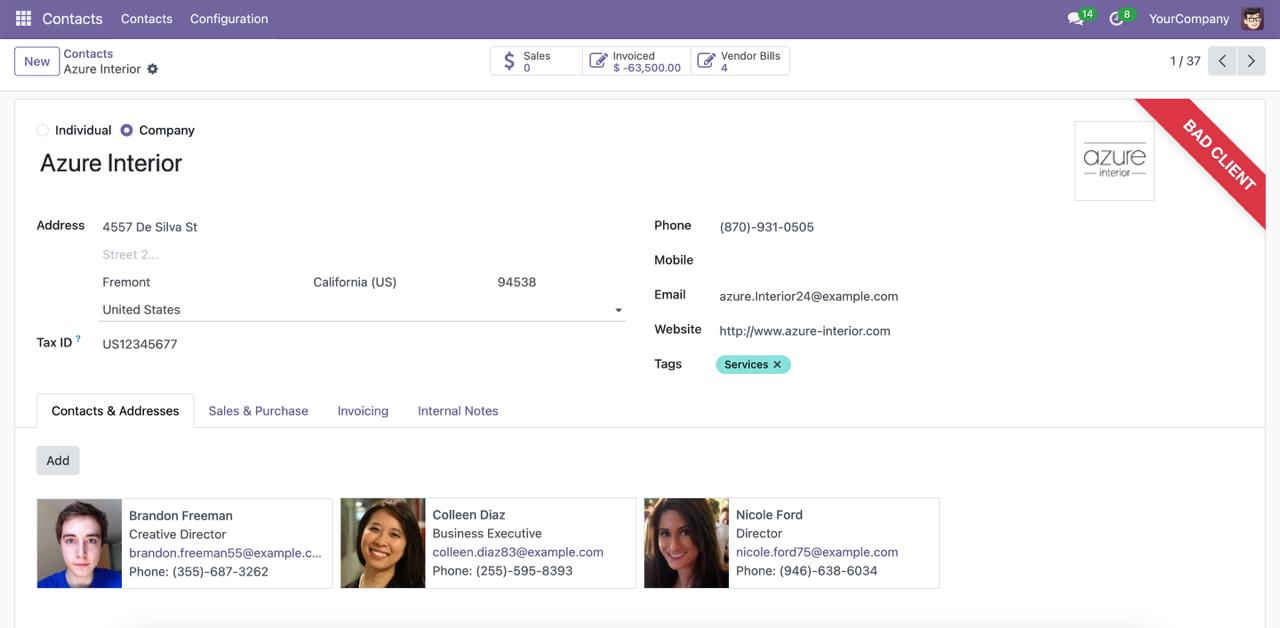Click the Services tag

pyautogui.click(x=746, y=365)
